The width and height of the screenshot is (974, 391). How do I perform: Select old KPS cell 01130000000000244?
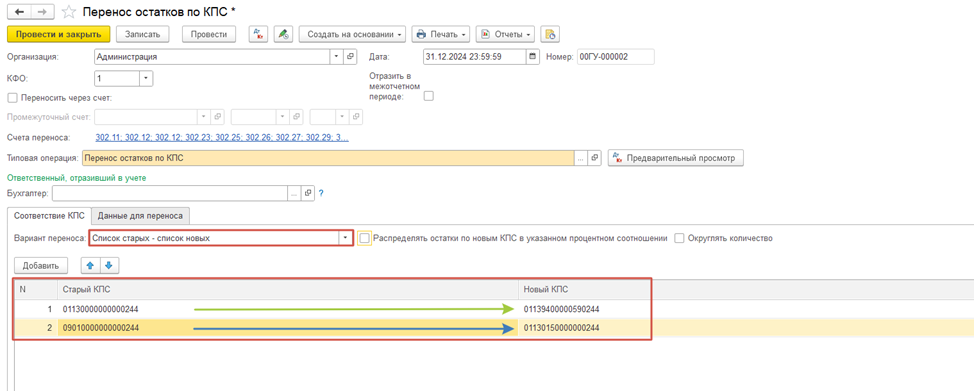pyautogui.click(x=288, y=309)
